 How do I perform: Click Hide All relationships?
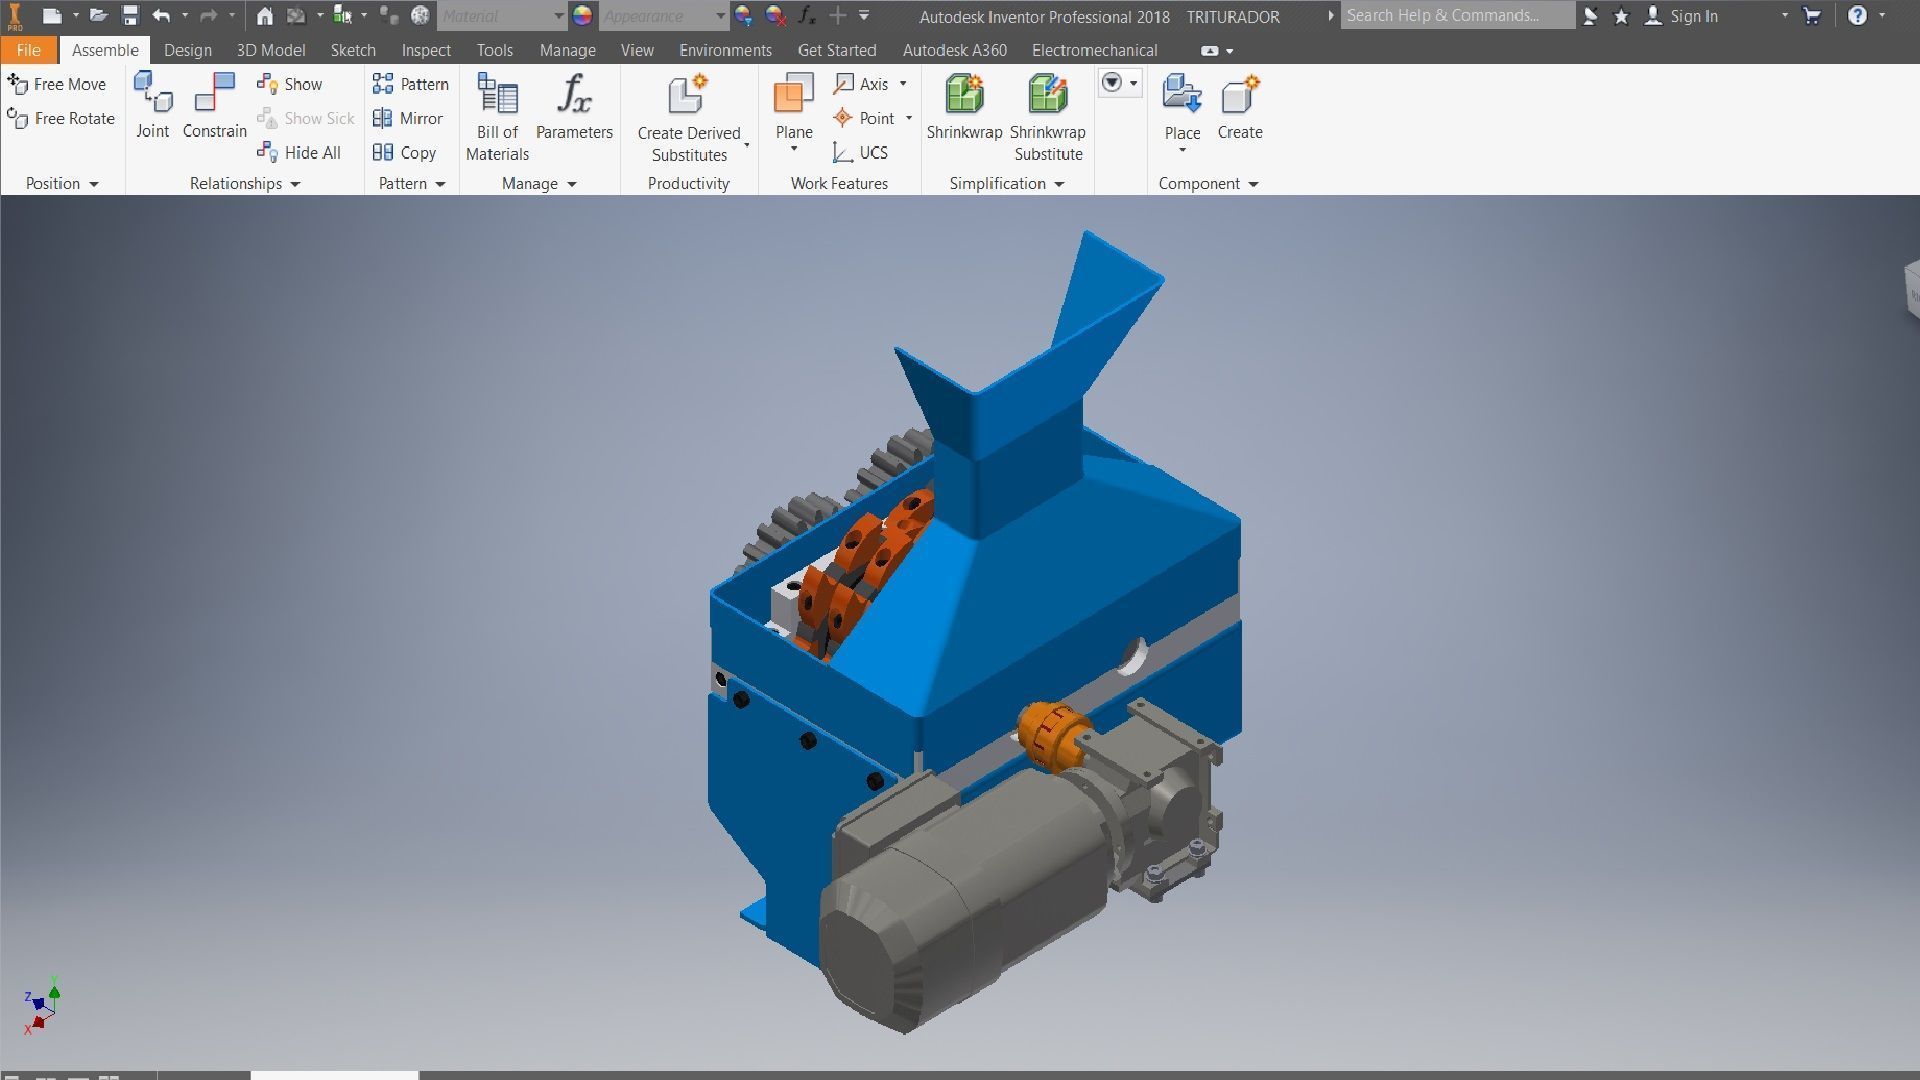[299, 153]
